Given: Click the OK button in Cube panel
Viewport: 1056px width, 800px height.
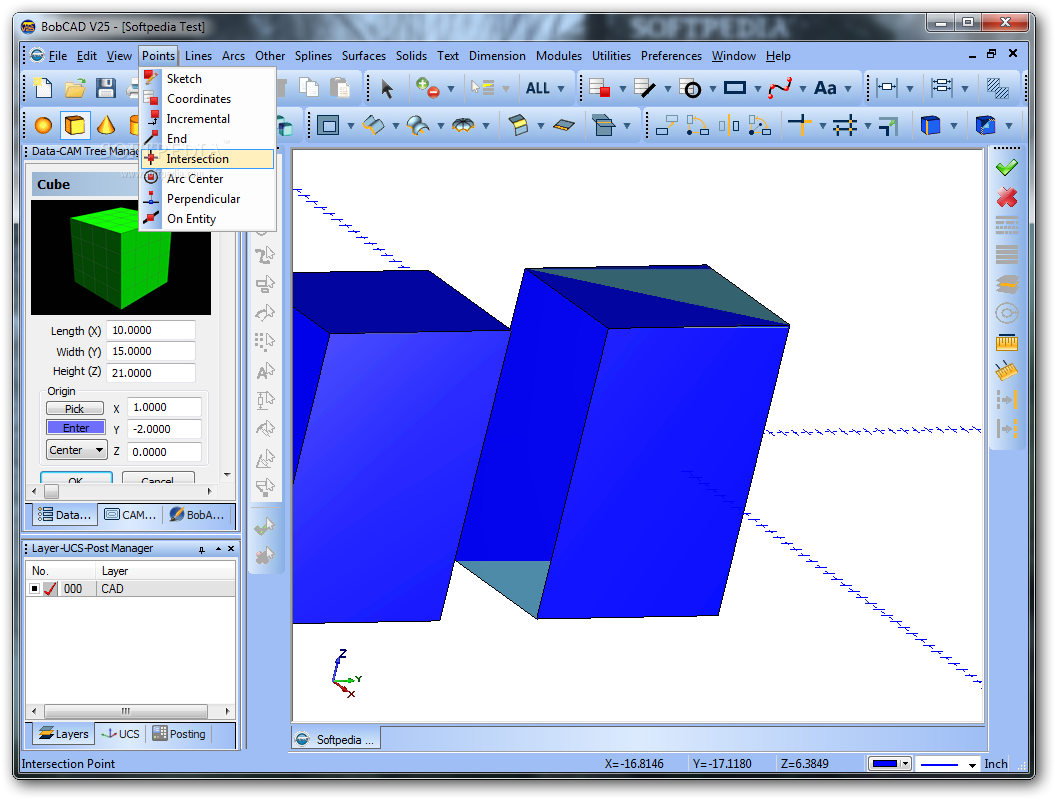Looking at the screenshot, I should point(76,478).
